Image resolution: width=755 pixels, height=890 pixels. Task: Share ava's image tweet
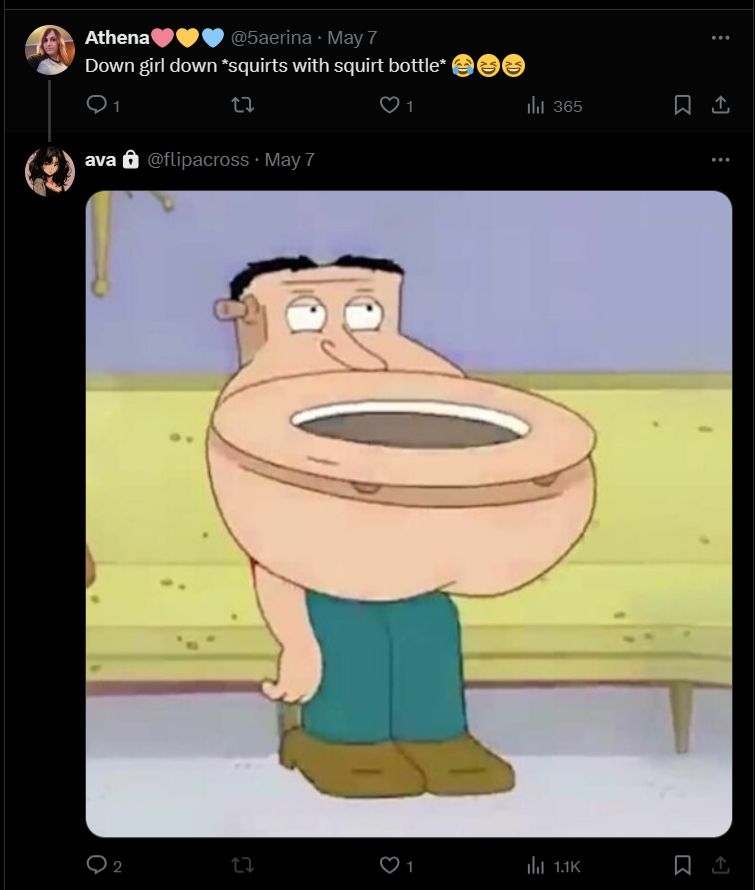tap(720, 866)
